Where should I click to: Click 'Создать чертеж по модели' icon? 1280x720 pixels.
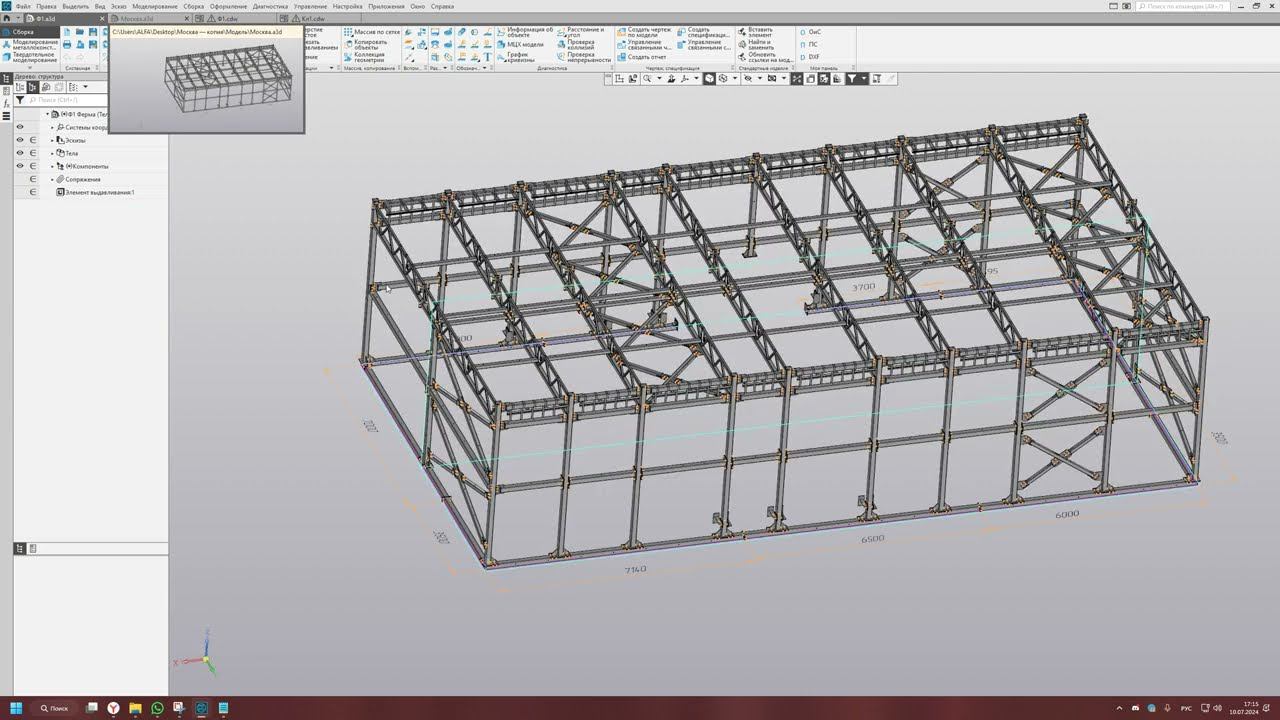coord(621,31)
